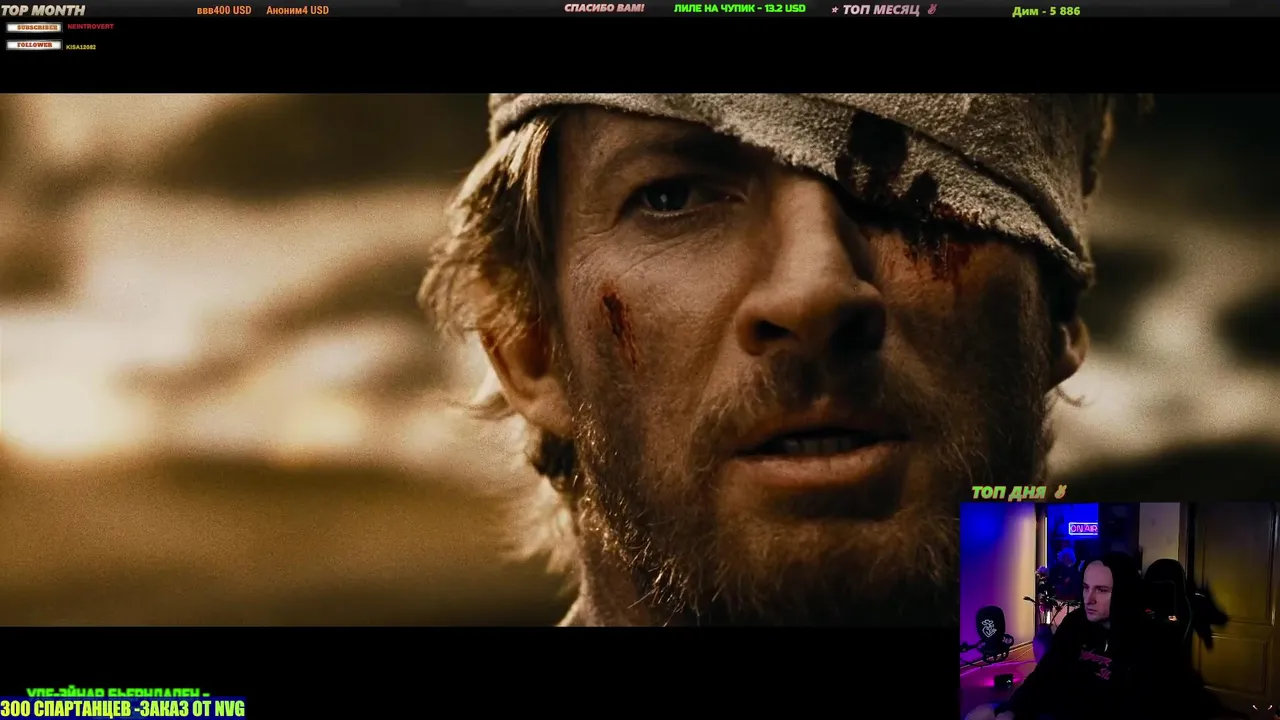
Task: Click the "СПАСИБО ВАМ!" label
Action: click(604, 8)
